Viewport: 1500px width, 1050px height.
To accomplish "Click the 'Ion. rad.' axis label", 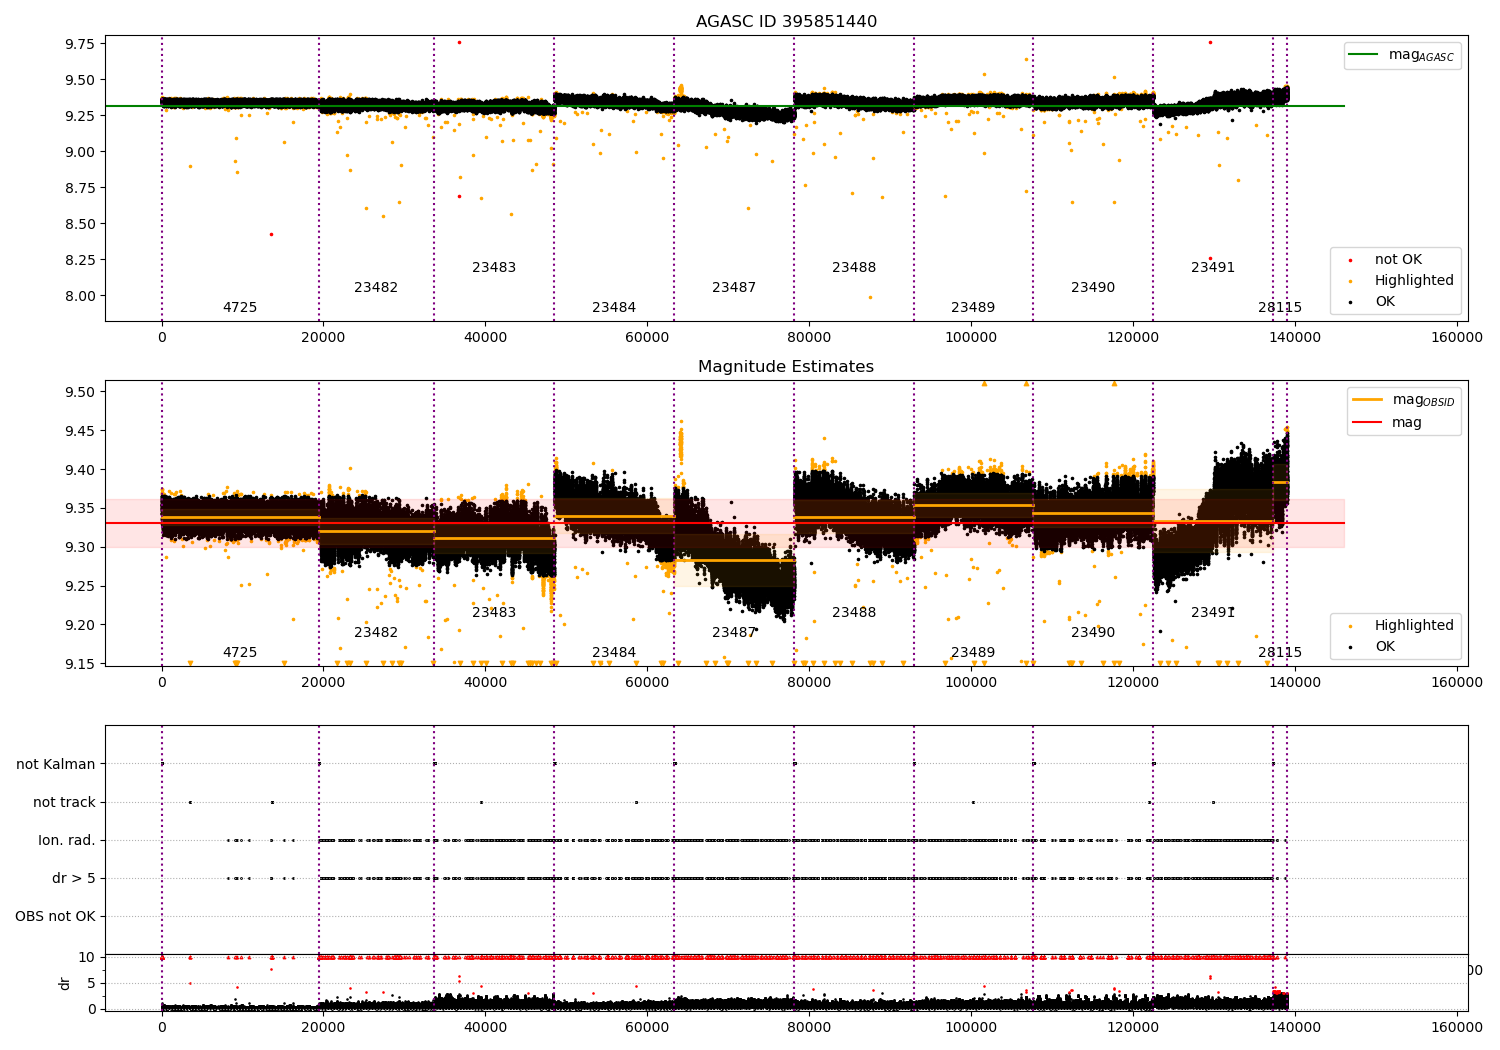I will click(67, 840).
